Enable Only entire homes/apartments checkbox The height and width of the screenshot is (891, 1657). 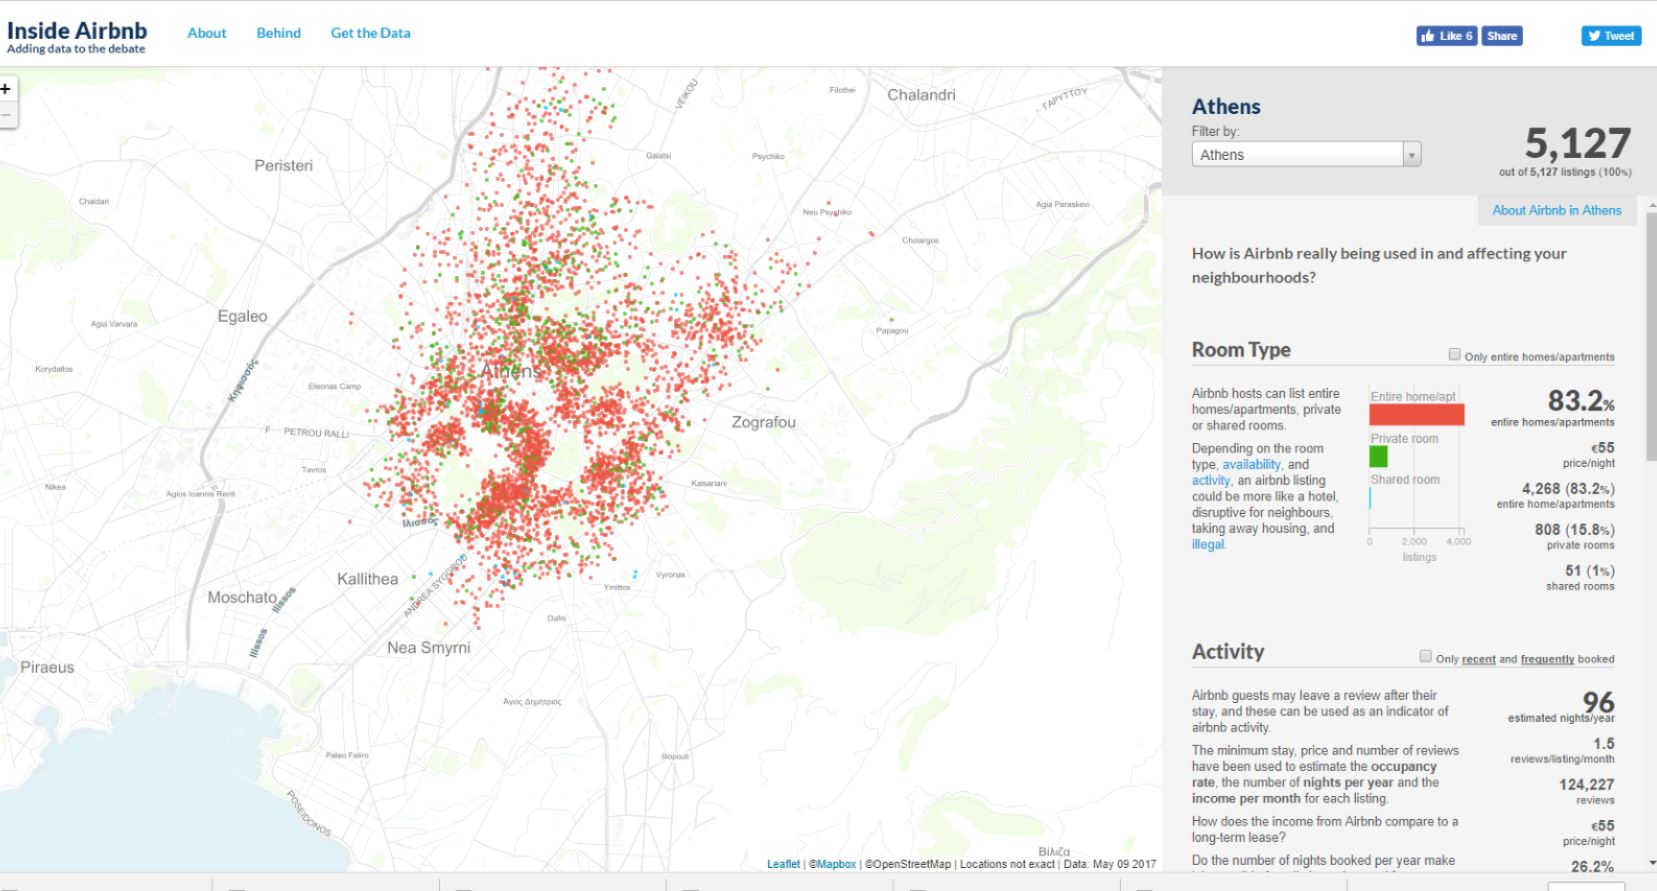[1454, 354]
